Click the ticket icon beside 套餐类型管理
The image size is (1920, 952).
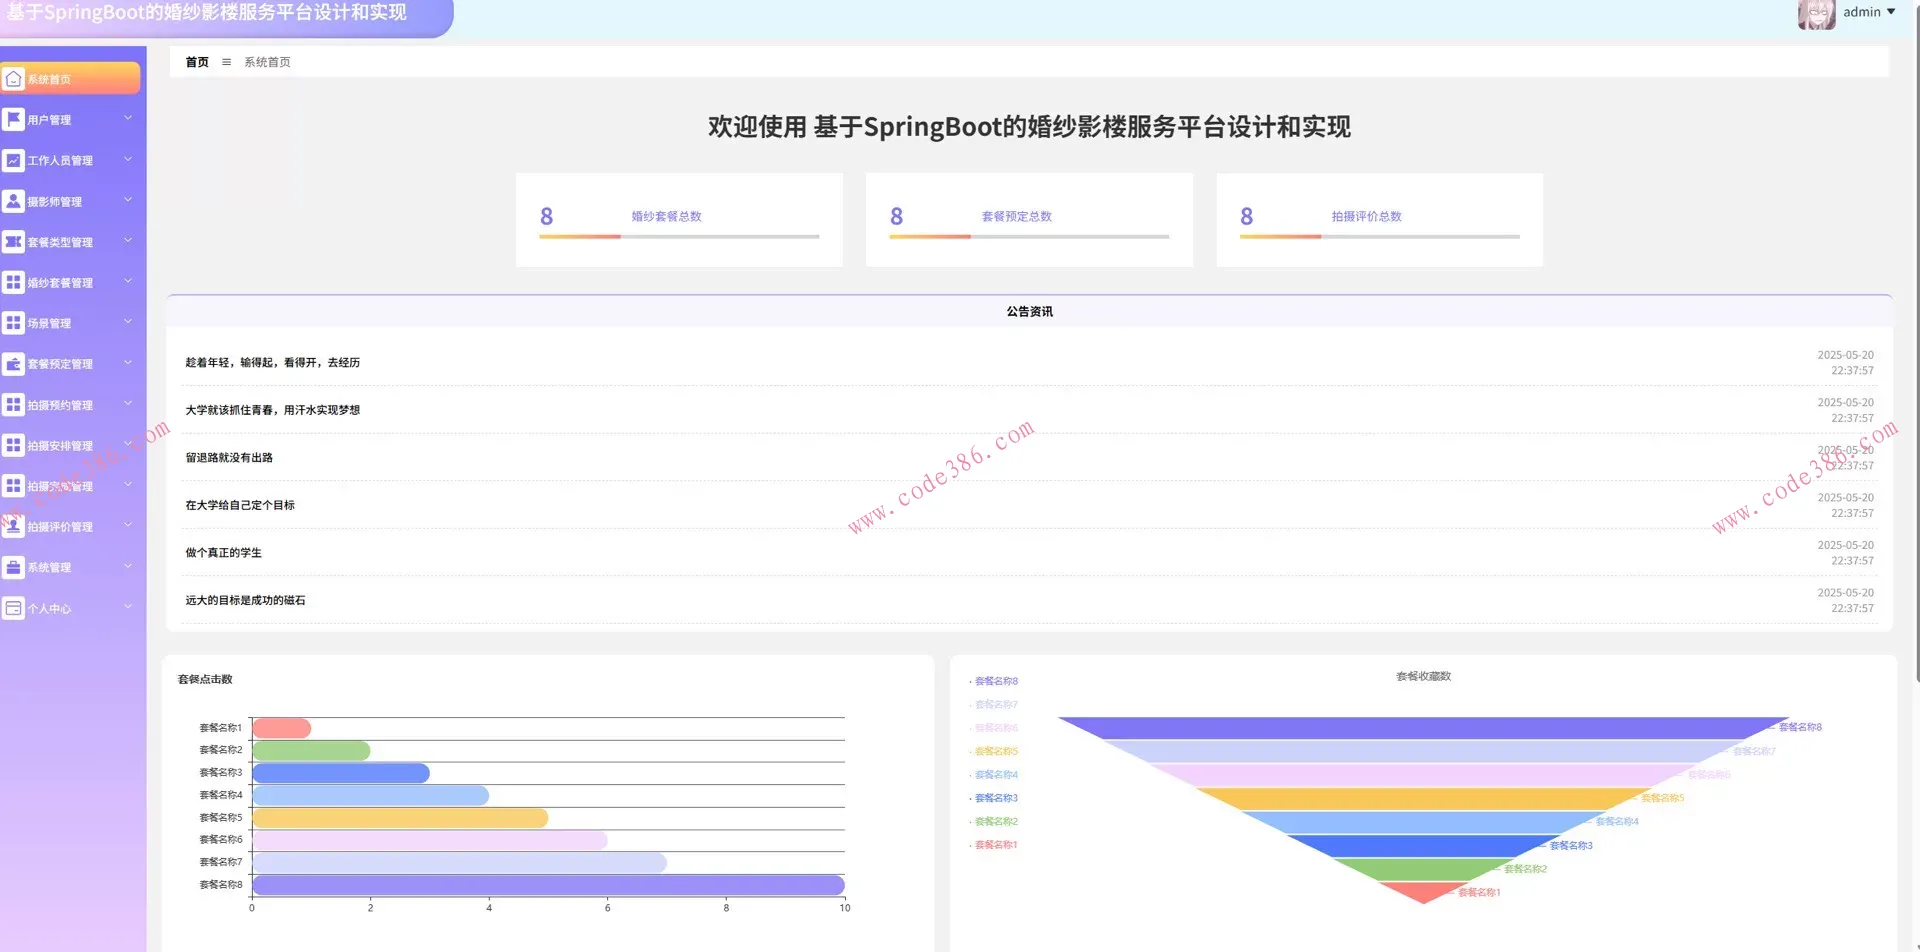[x=13, y=242]
